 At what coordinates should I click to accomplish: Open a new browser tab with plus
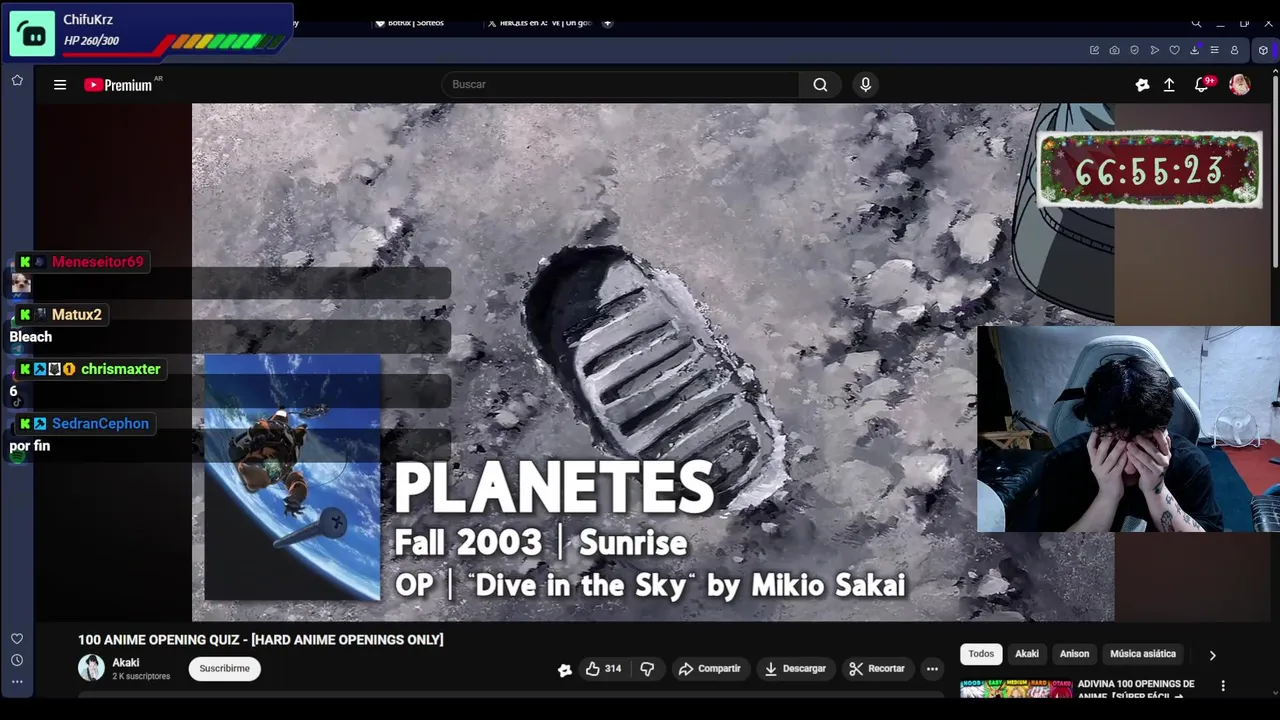tap(607, 23)
